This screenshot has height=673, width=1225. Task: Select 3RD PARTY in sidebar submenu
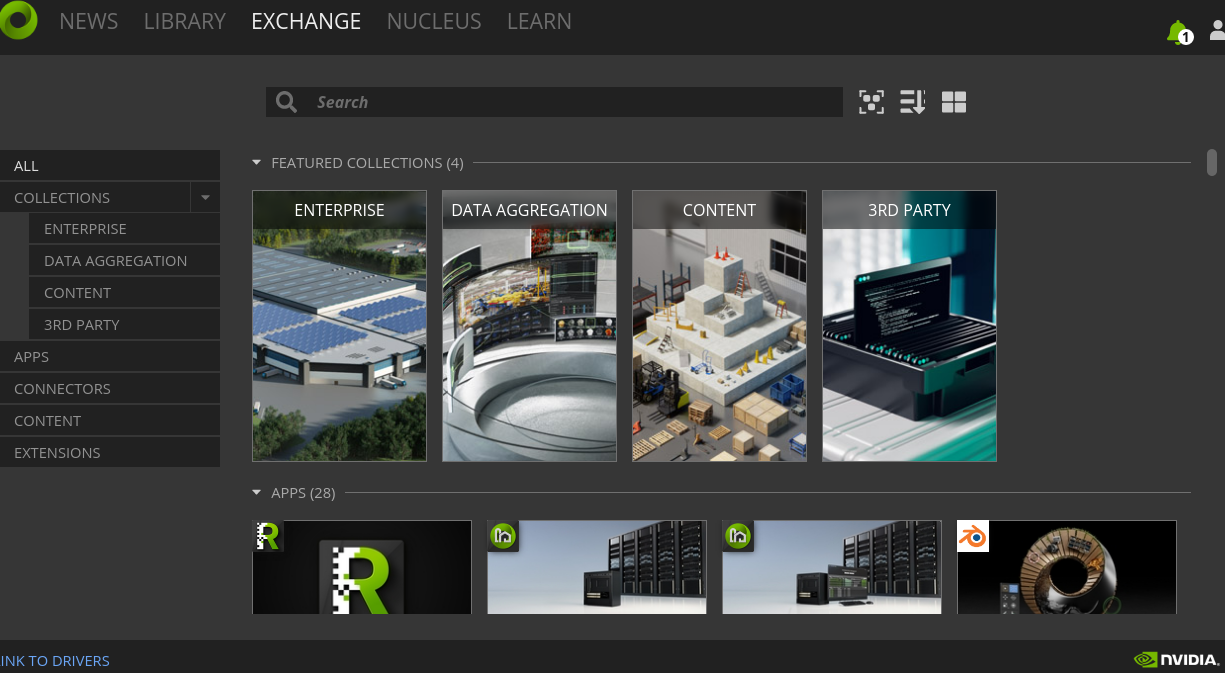click(x=125, y=325)
